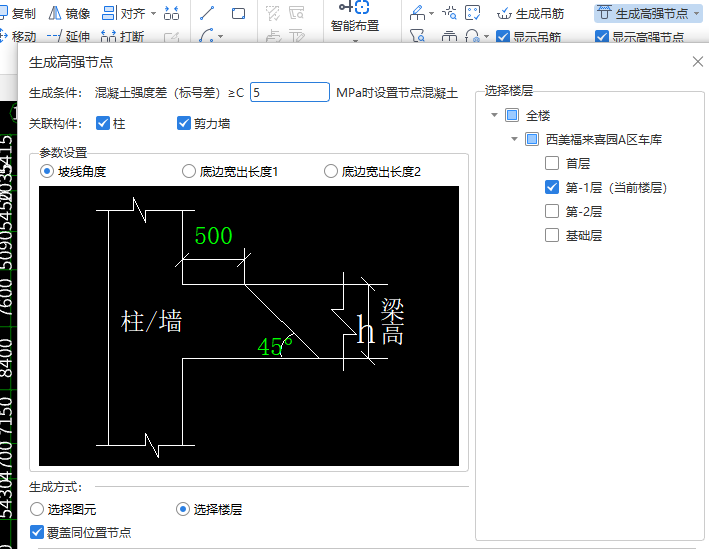Open the dropdown next to the pen-shaped icon
The height and width of the screenshot is (549, 709).
tap(431, 14)
